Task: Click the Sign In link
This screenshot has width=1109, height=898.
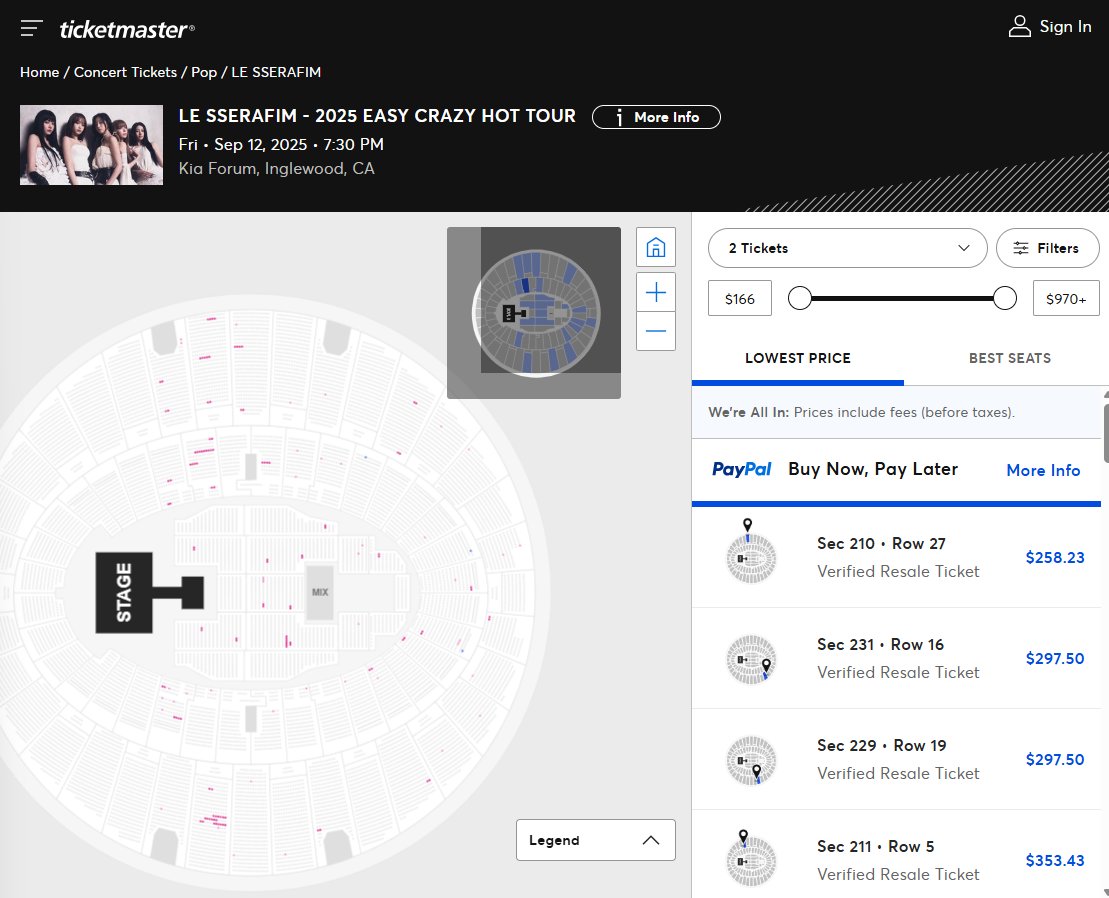Action: pyautogui.click(x=1065, y=26)
